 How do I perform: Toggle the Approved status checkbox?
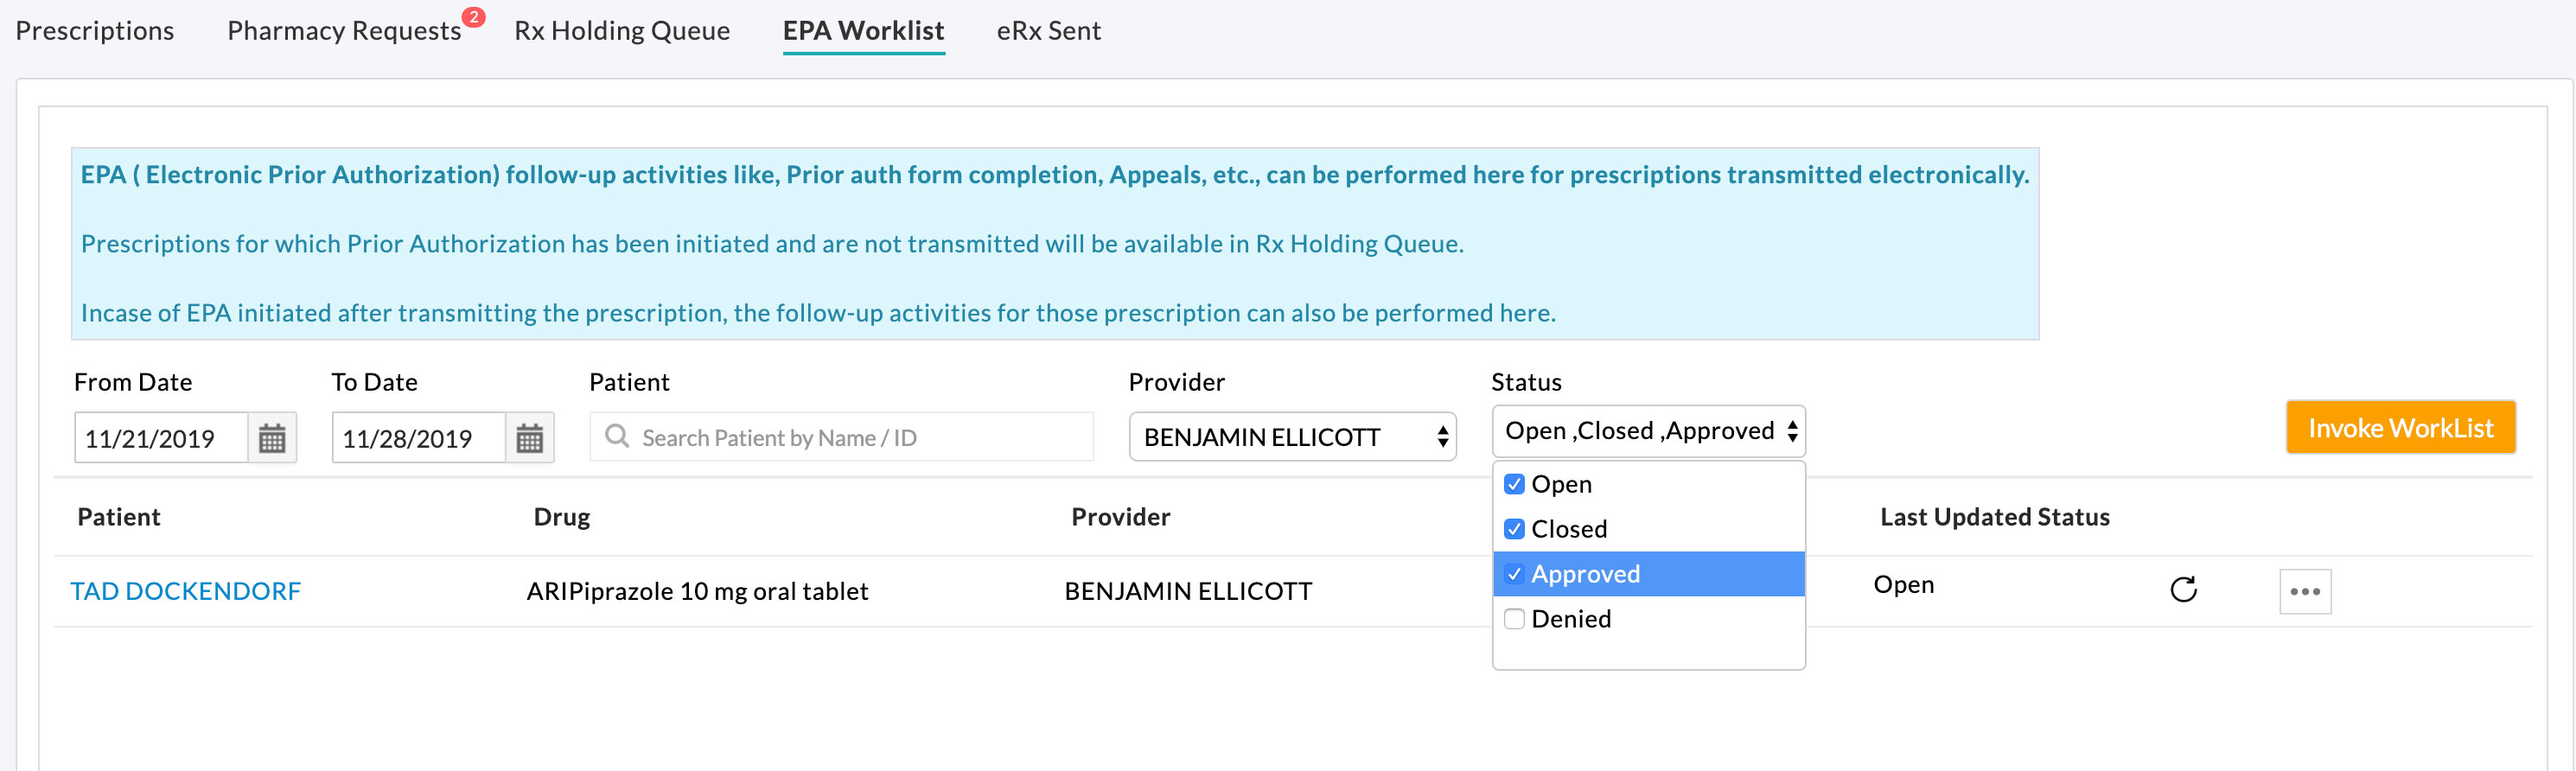tap(1514, 574)
